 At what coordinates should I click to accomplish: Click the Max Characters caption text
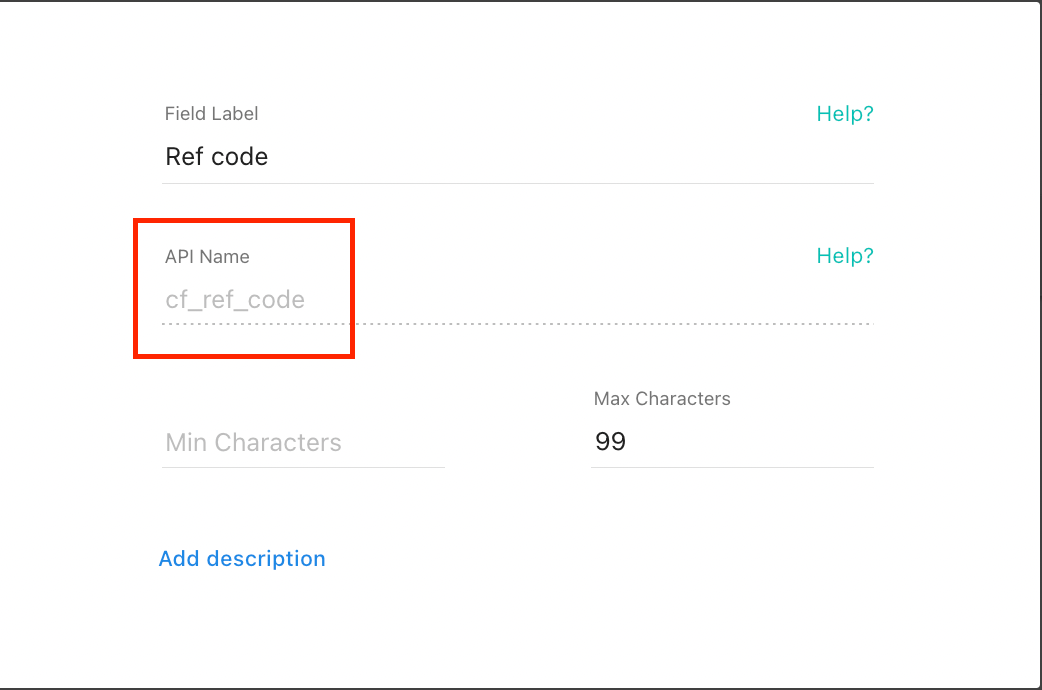tap(662, 399)
